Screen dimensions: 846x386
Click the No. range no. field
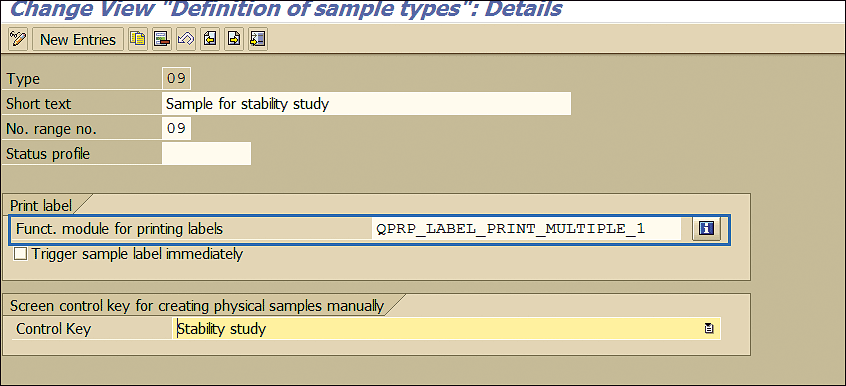point(176,128)
